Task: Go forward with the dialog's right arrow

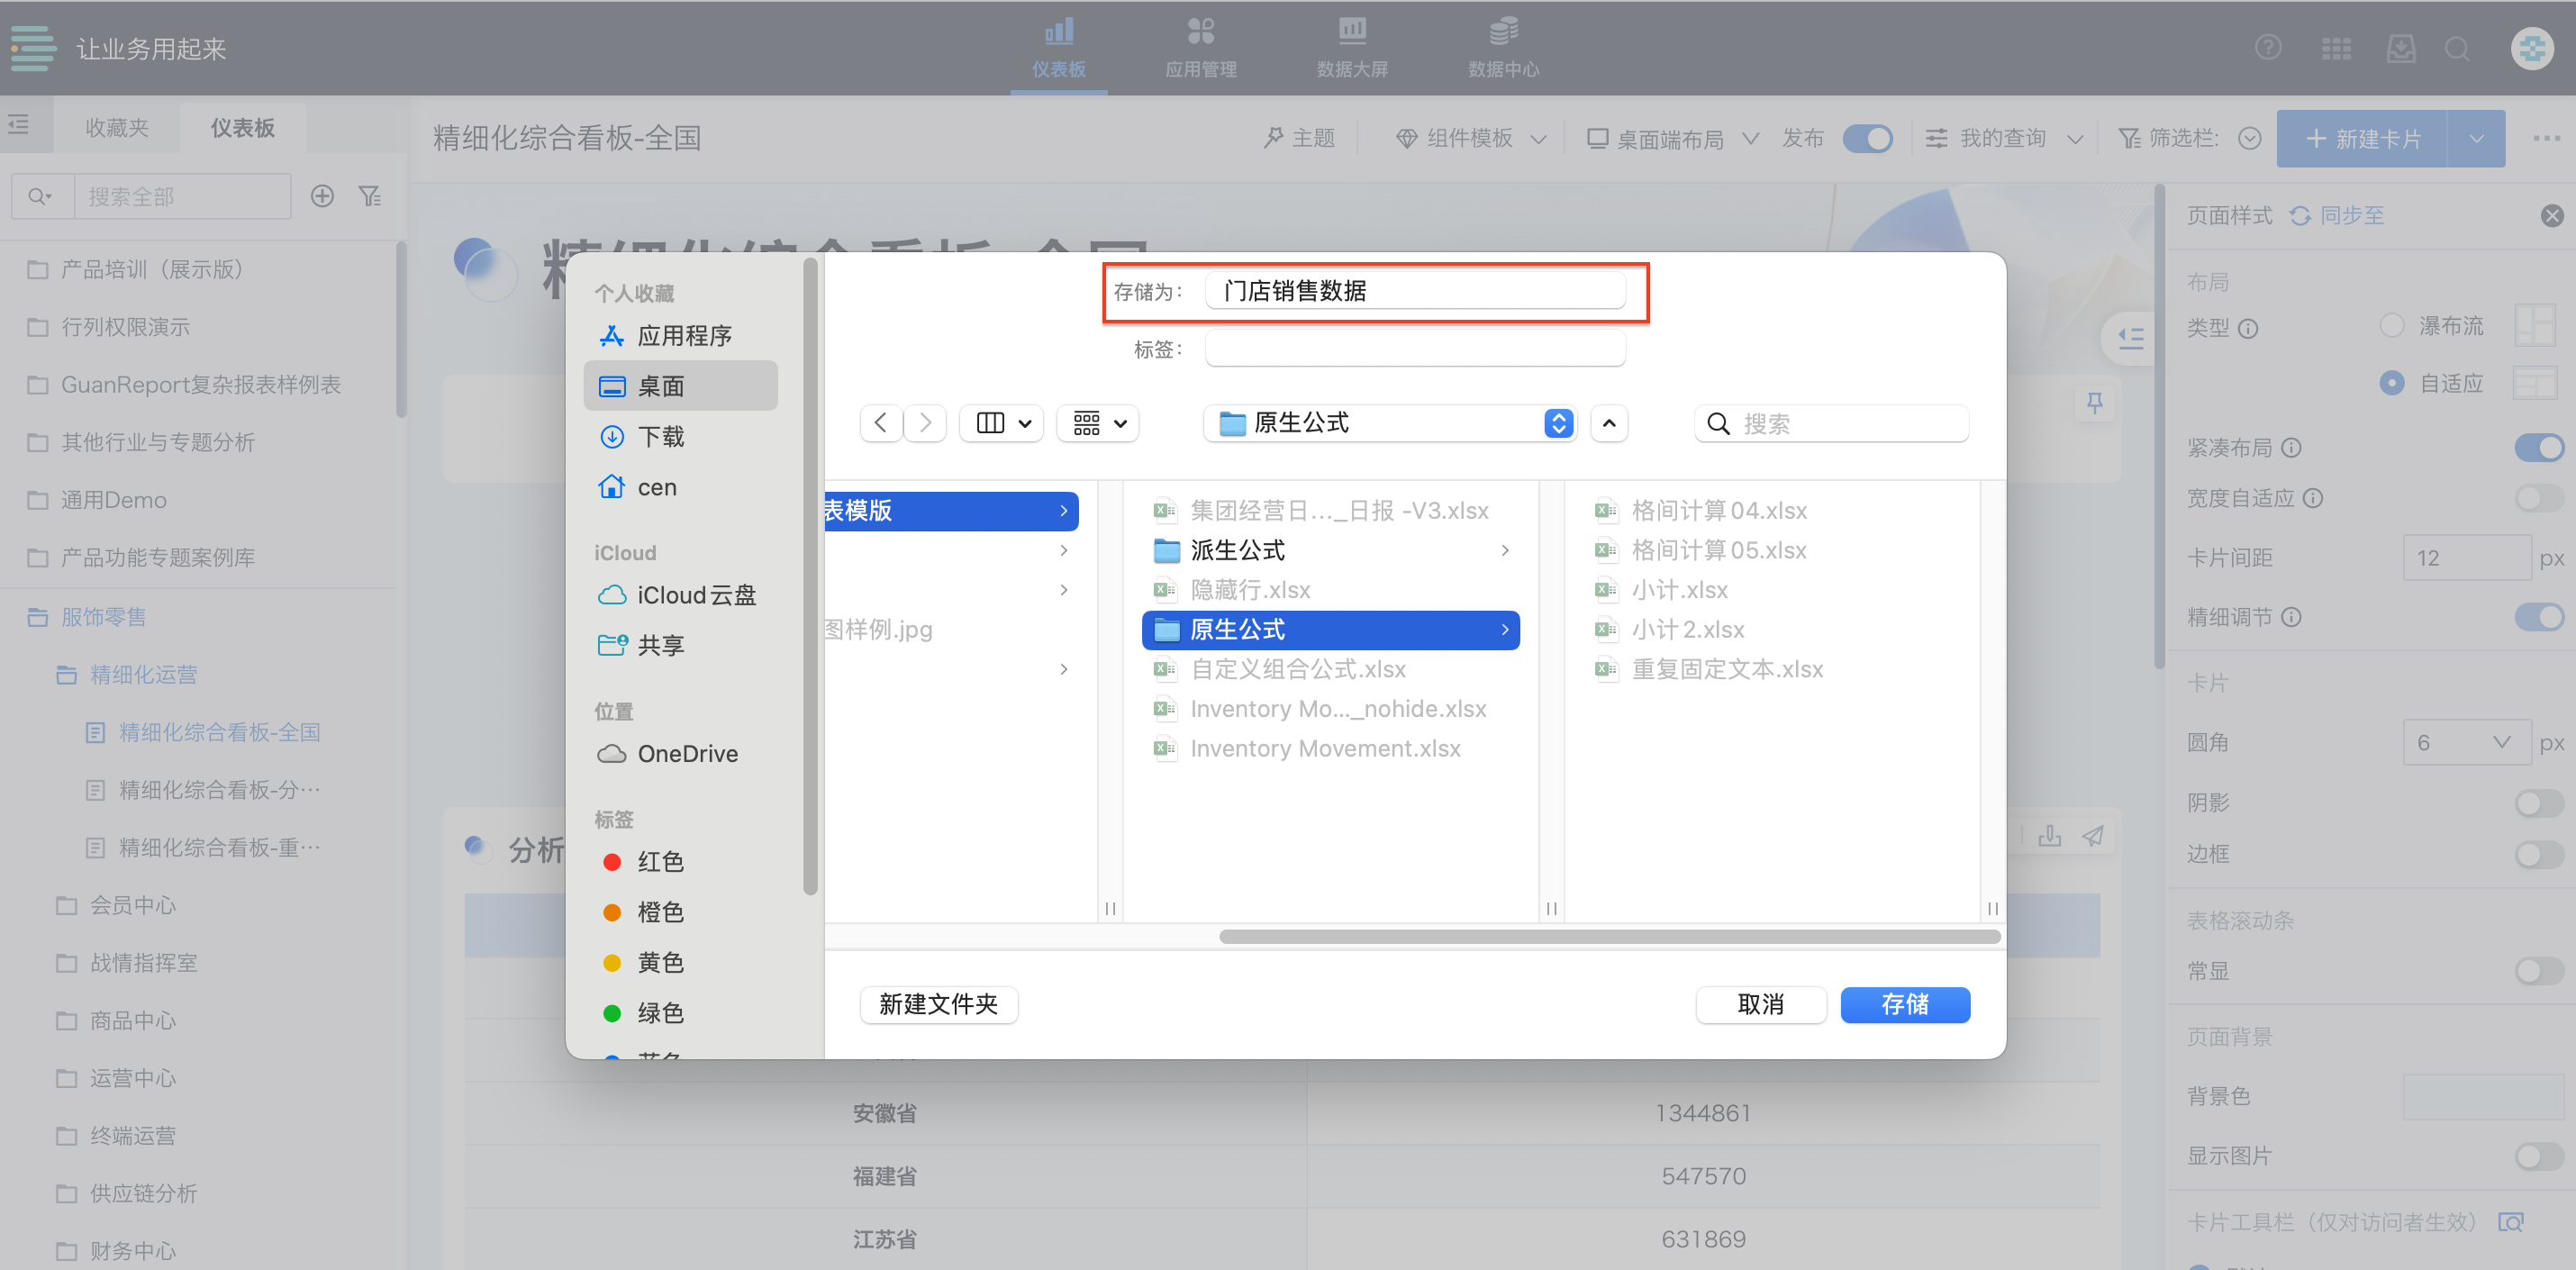Action: coord(925,423)
